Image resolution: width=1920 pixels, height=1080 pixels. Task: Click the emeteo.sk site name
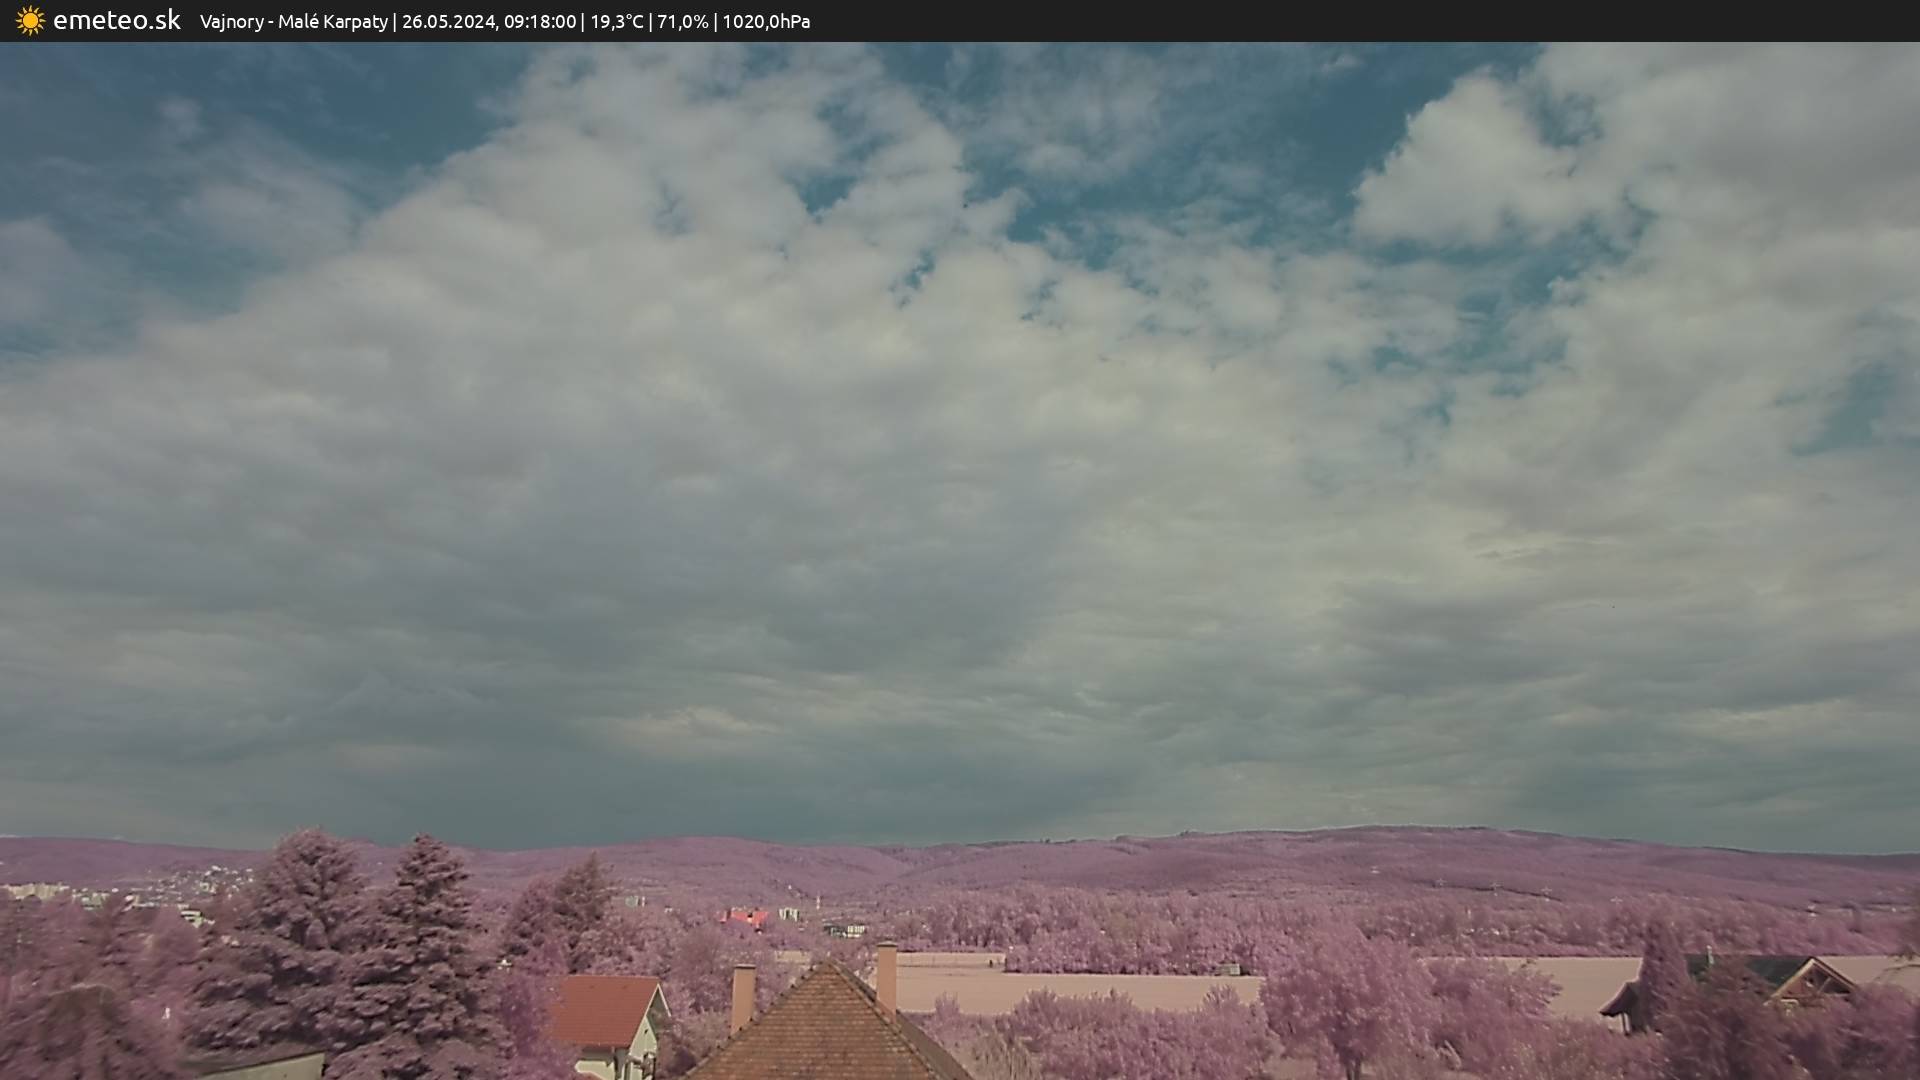pos(116,21)
